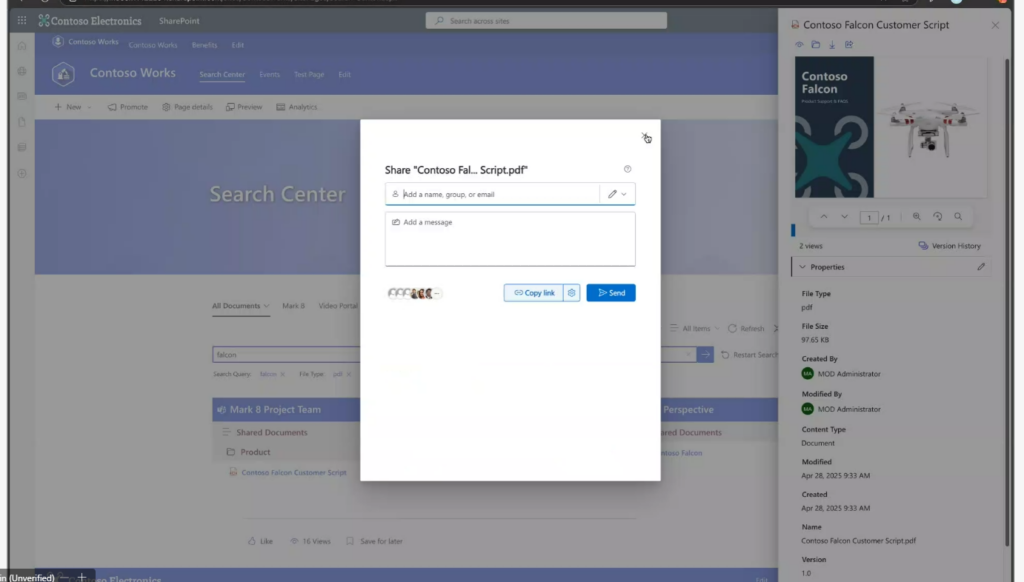Viewport: 1024px width, 582px height.
Task: Edit properties with the pencil icon
Action: tap(981, 267)
